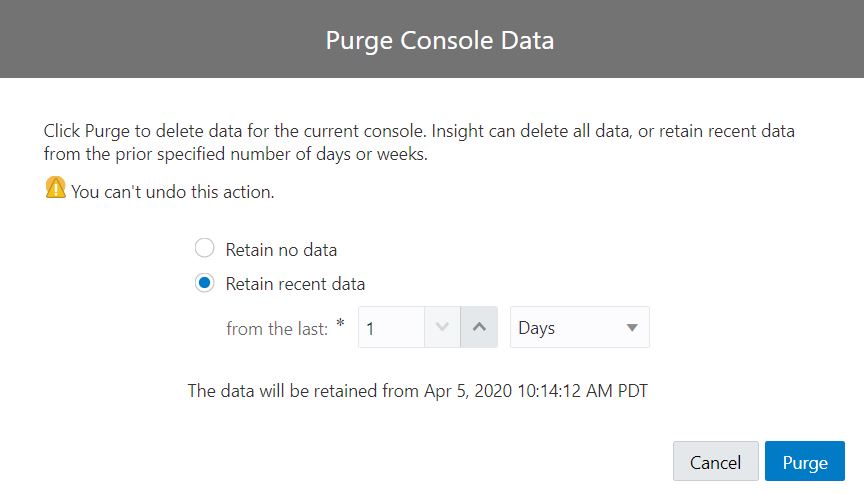Click the "from the last:" label

277,328
